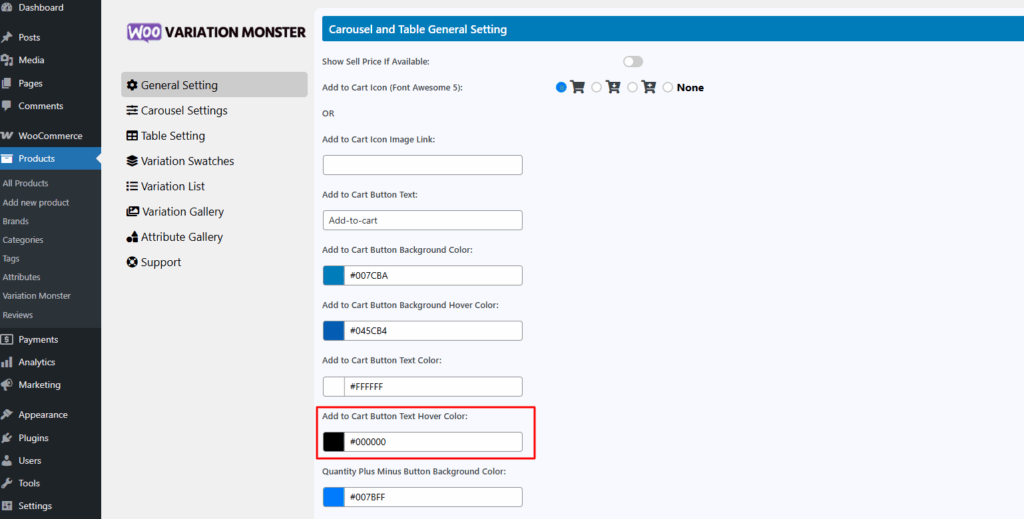1024x519 pixels.
Task: Open Add new product submenu link
Action: [x=36, y=202]
